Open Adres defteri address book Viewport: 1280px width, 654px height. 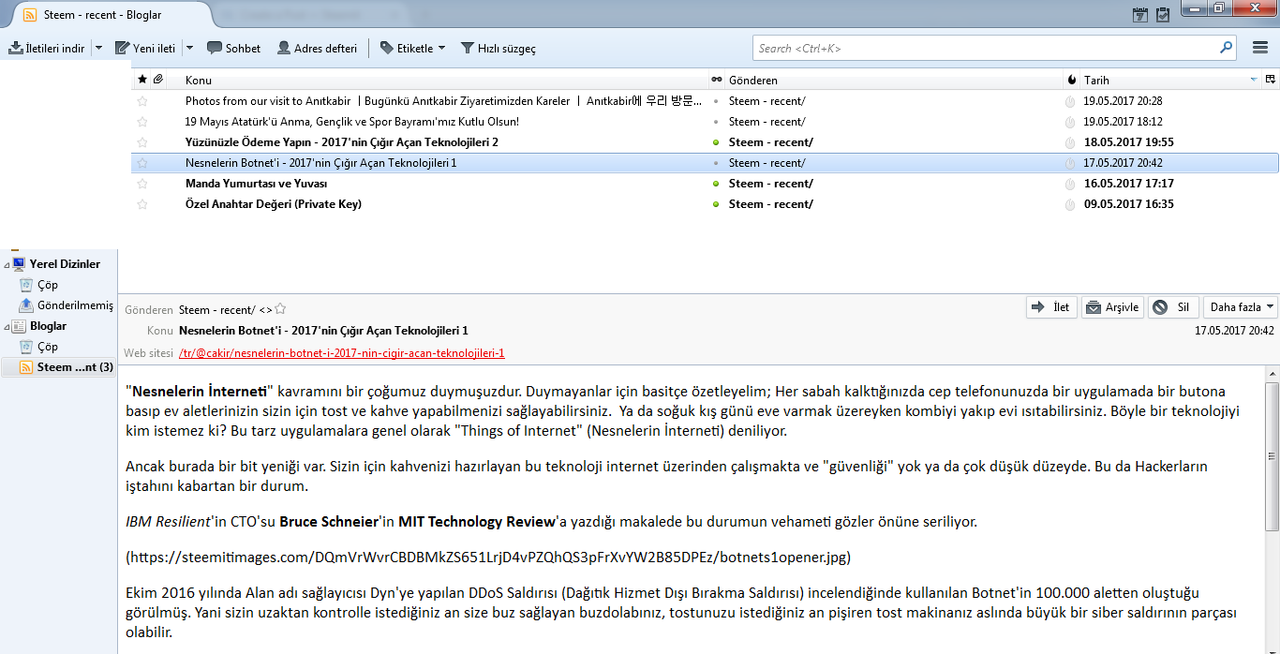pyautogui.click(x=317, y=48)
